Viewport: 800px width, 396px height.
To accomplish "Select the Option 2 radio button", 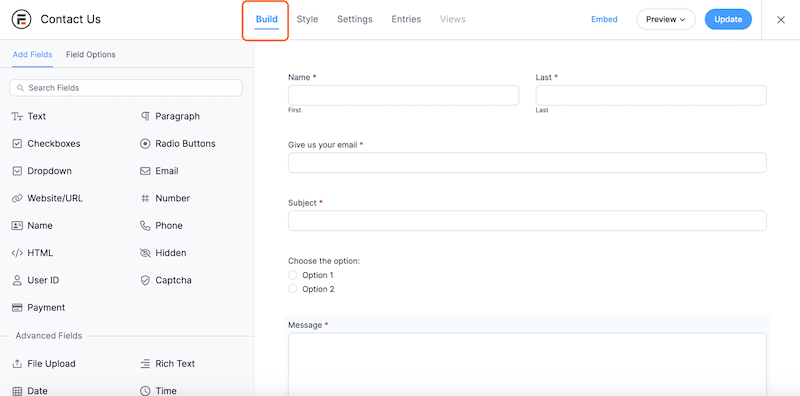I will pos(293,289).
